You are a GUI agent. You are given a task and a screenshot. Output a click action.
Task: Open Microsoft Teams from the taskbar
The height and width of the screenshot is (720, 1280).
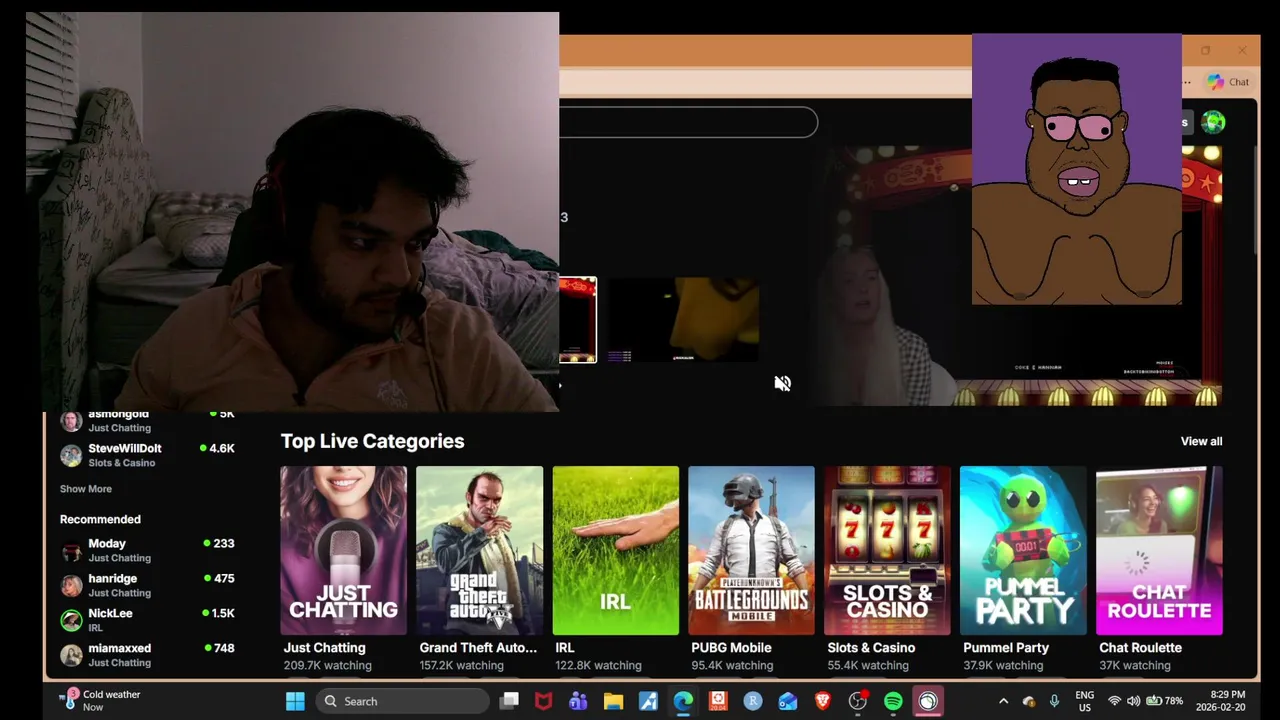(578, 701)
